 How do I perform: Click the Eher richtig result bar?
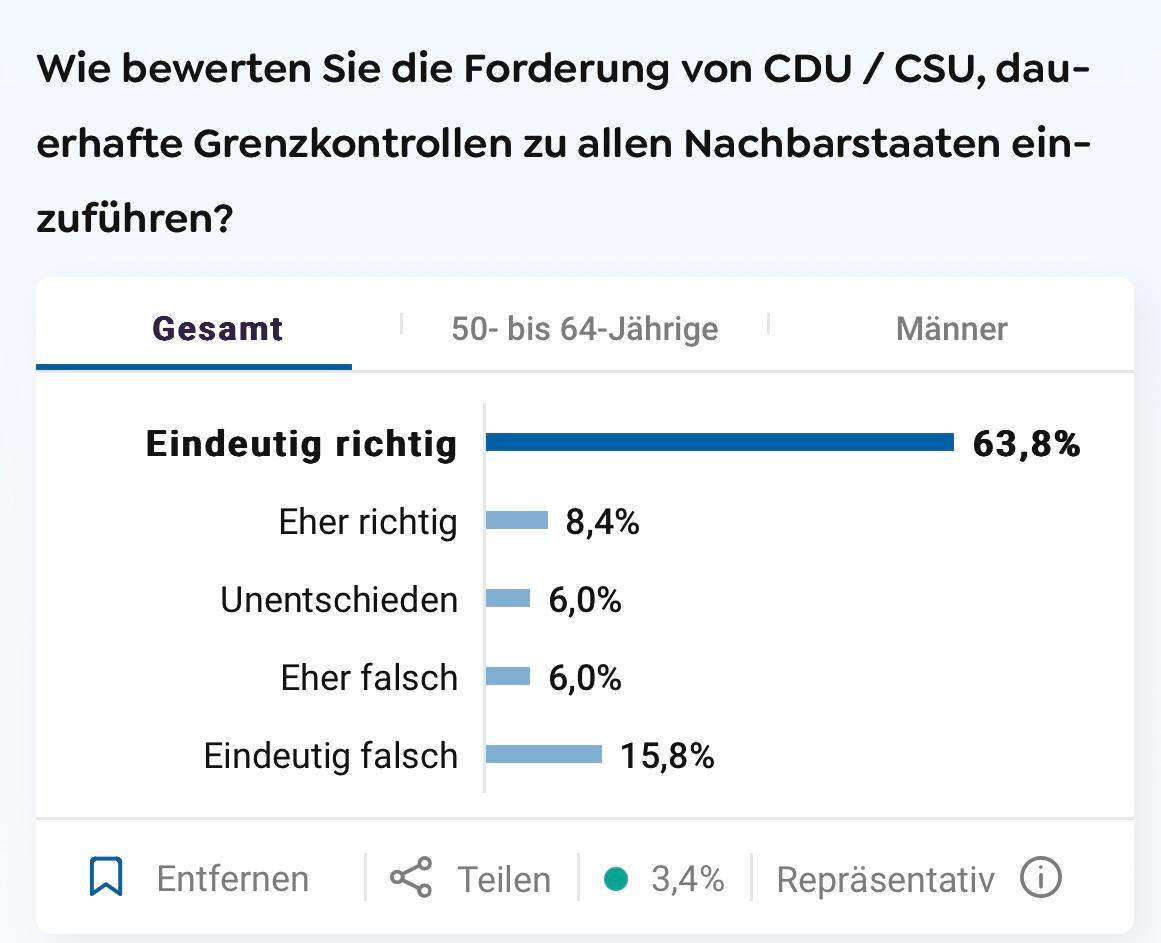(x=515, y=521)
